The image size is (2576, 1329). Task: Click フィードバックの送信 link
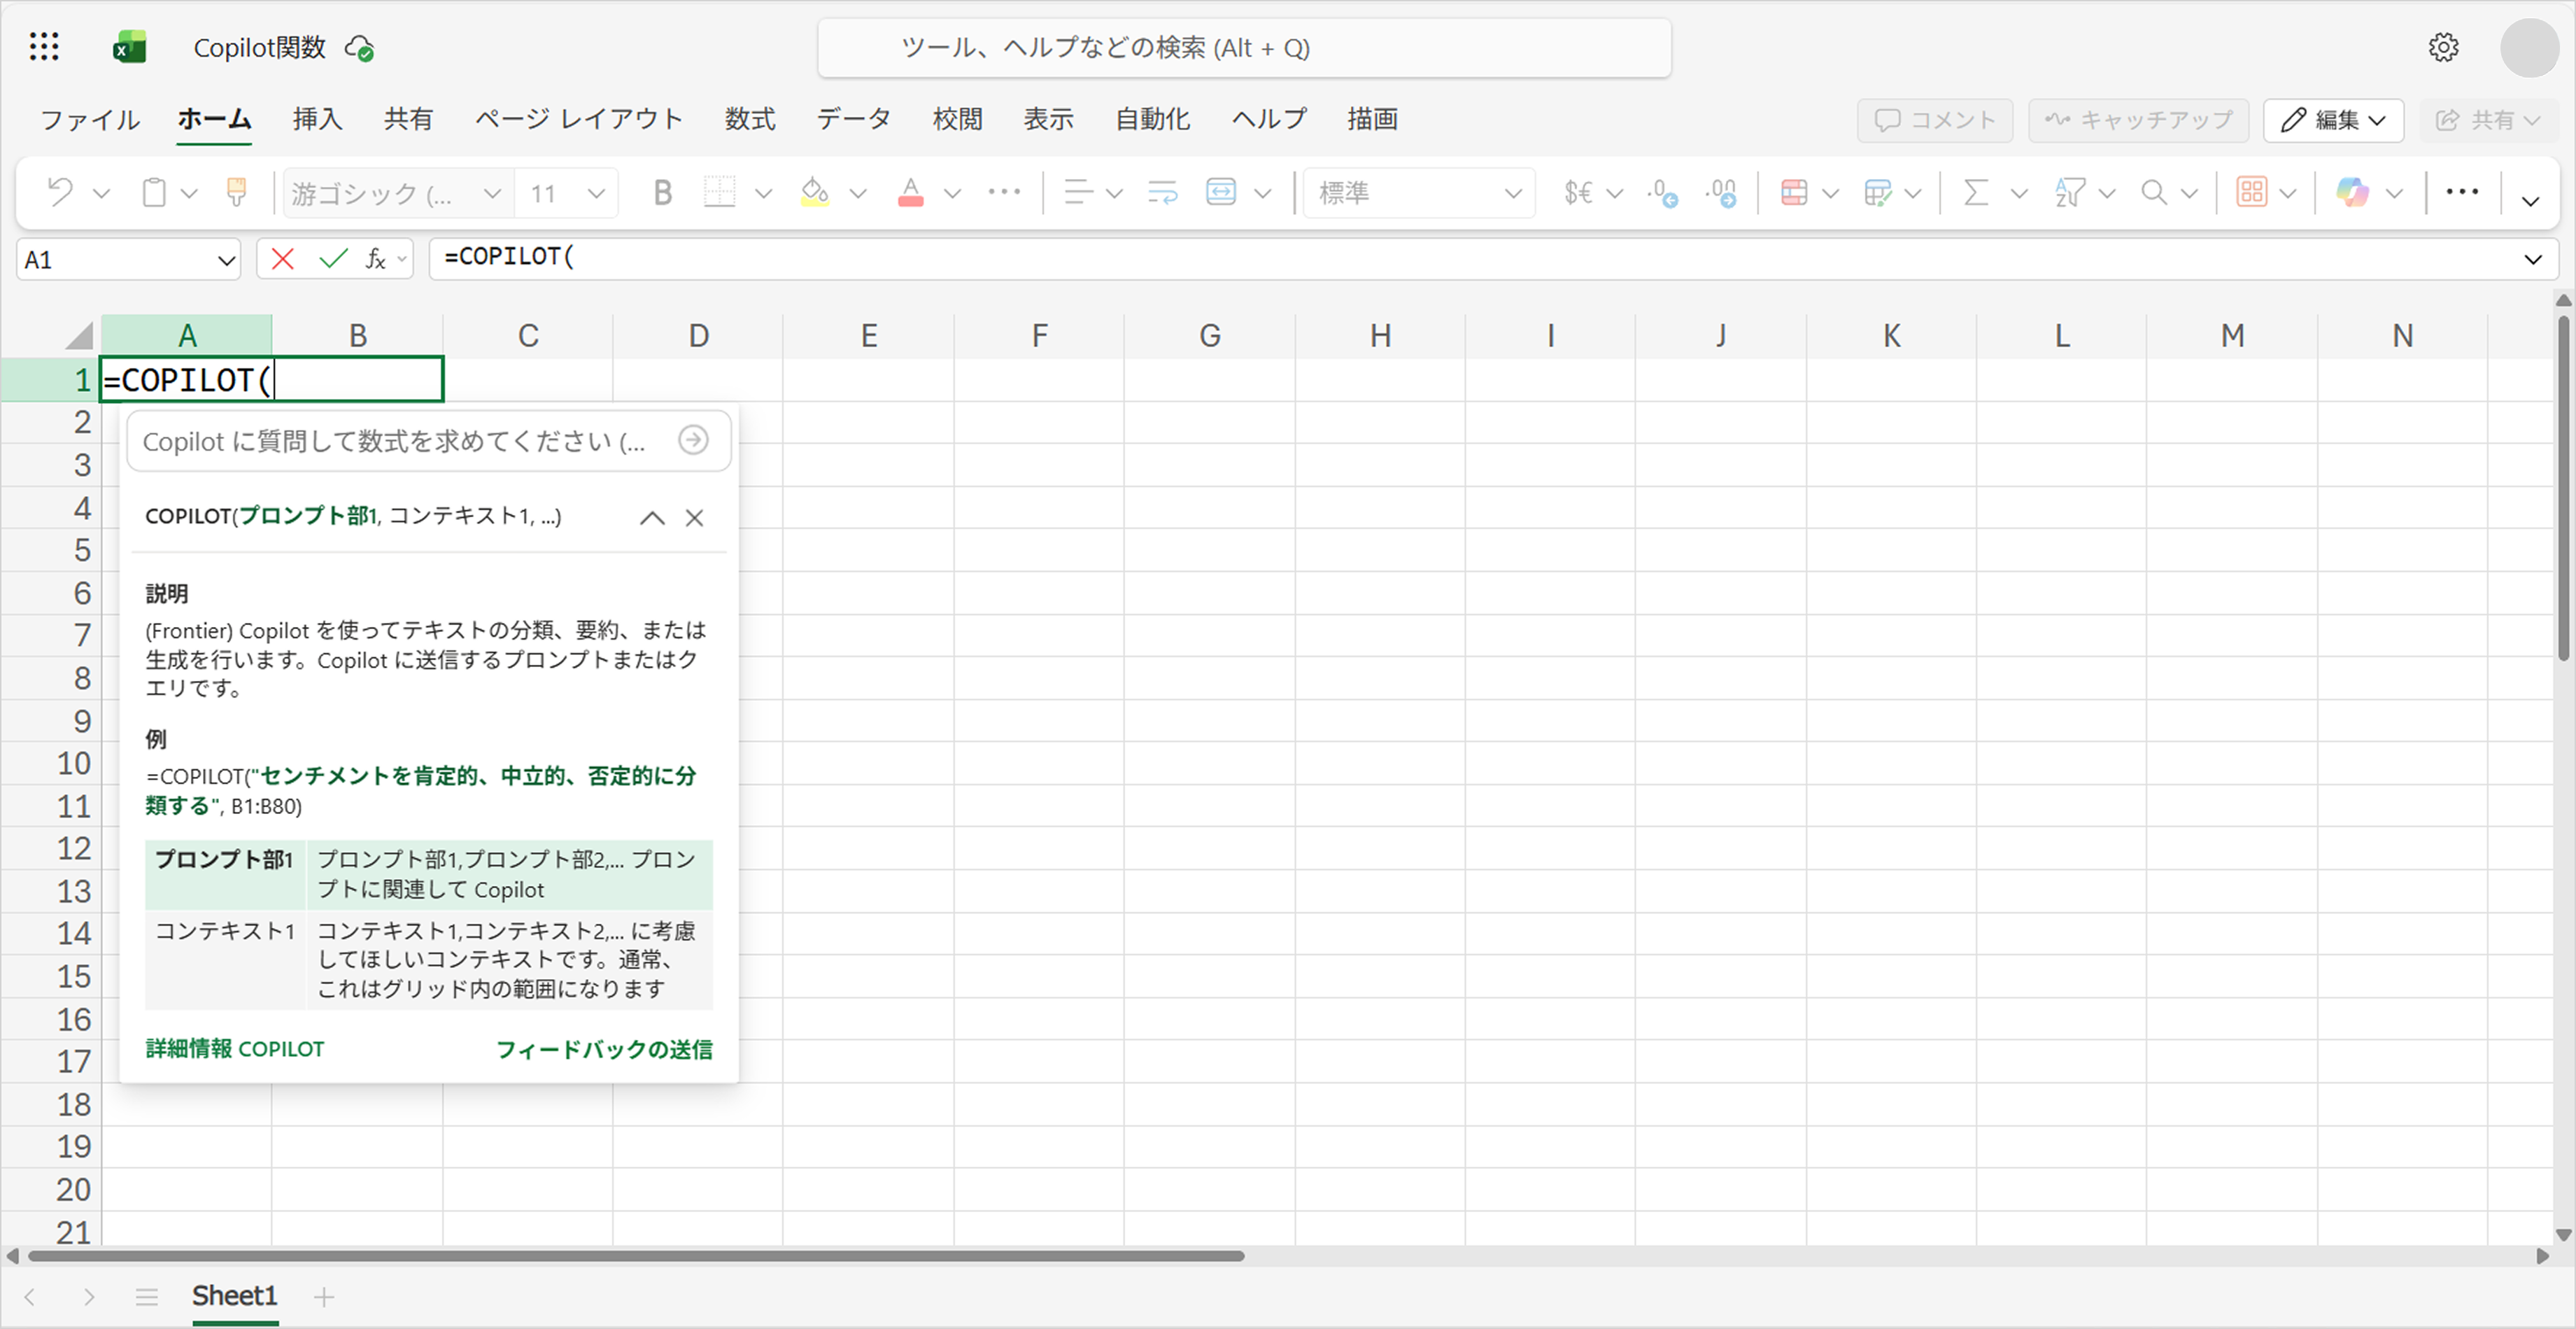click(604, 1048)
